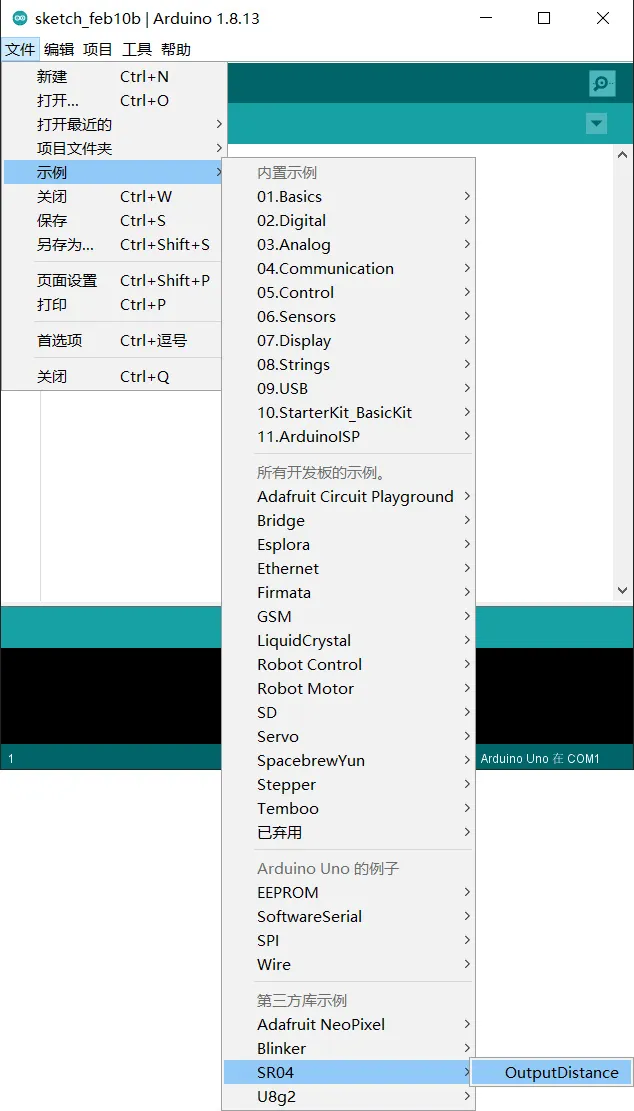Expand Blinker examples

(x=349, y=1049)
